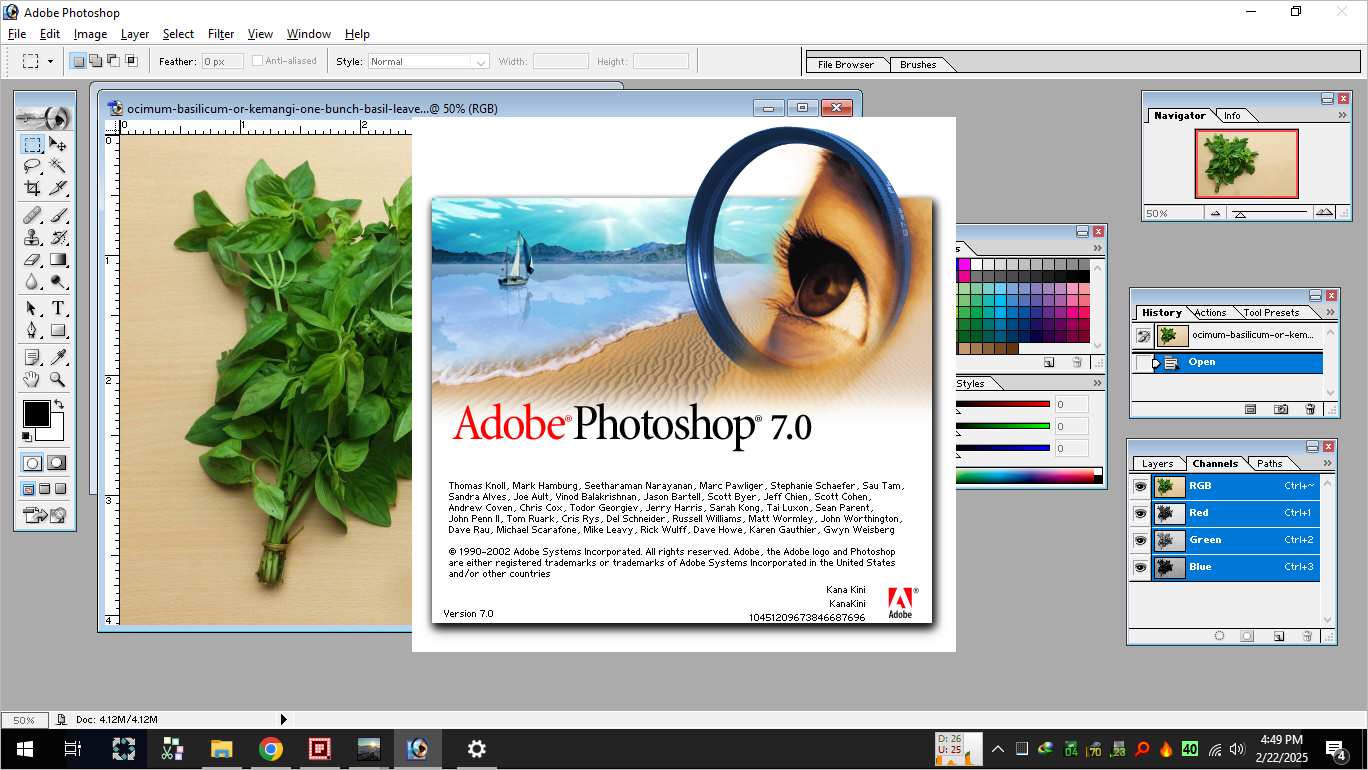This screenshot has height=770, width=1368.
Task: Select the Crop tool
Action: click(x=32, y=187)
